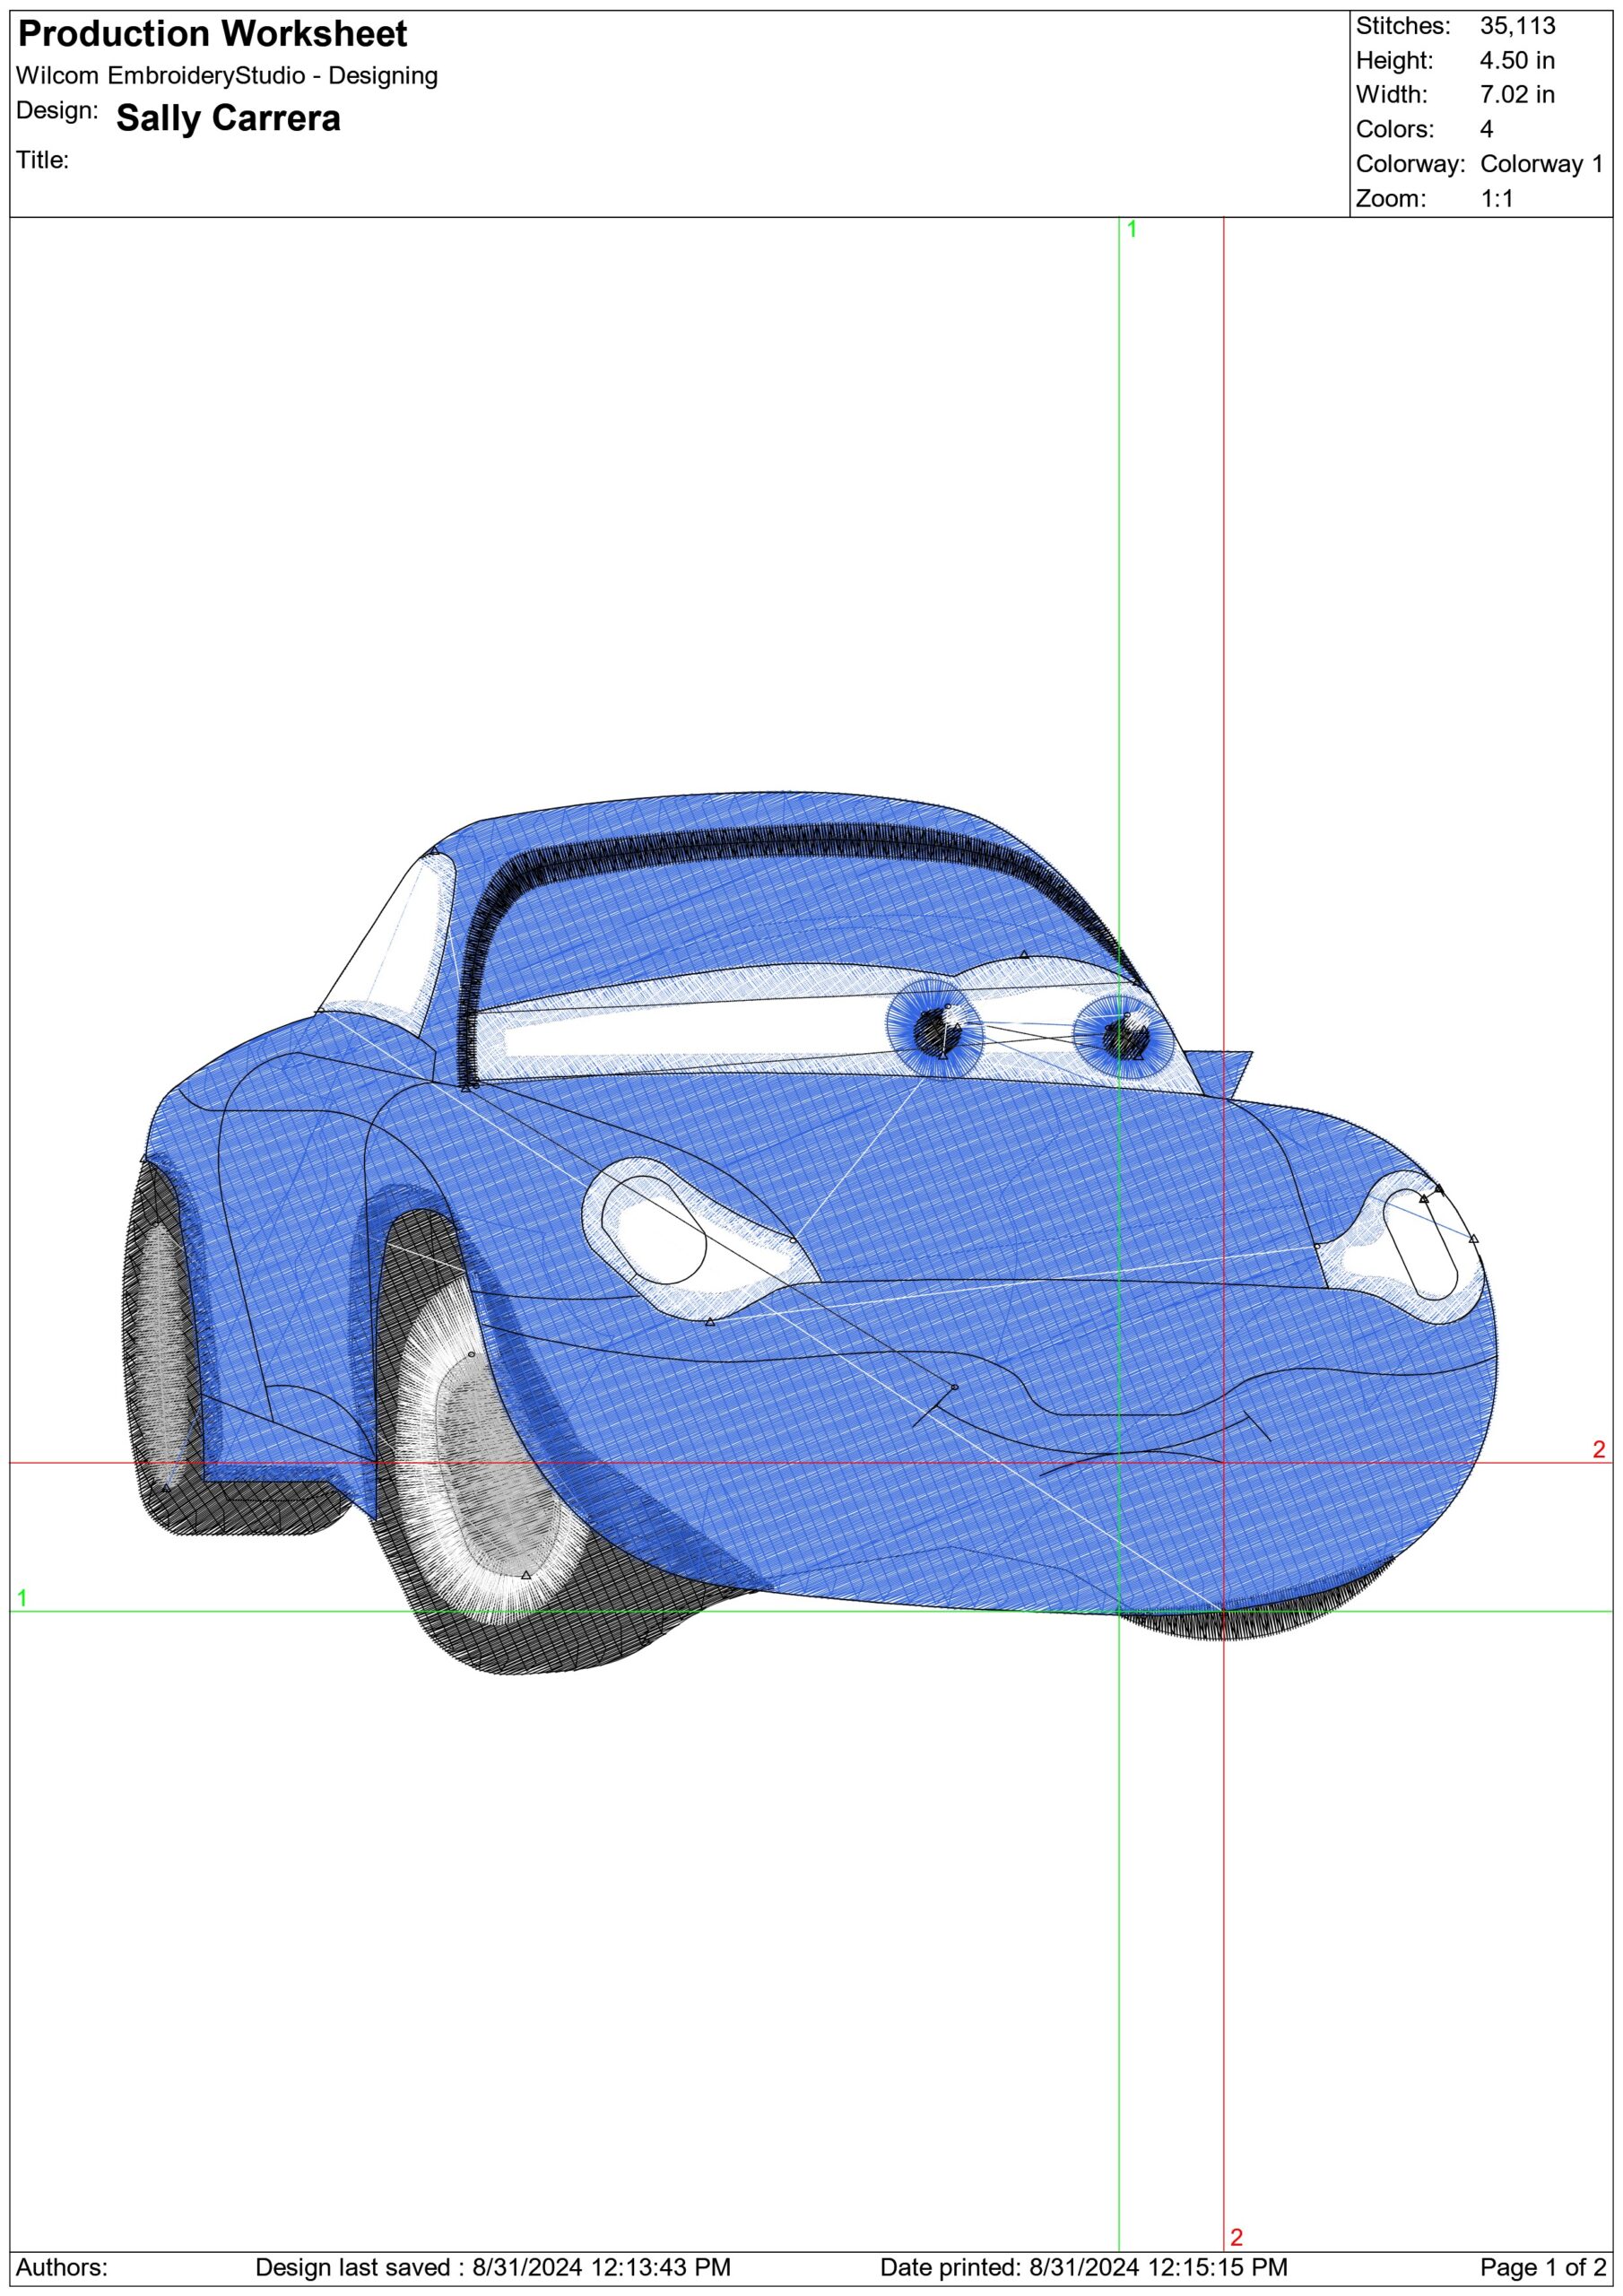Image resolution: width=1623 pixels, height=2296 pixels.
Task: Click the "Colors:" label
Action: (x=1395, y=129)
